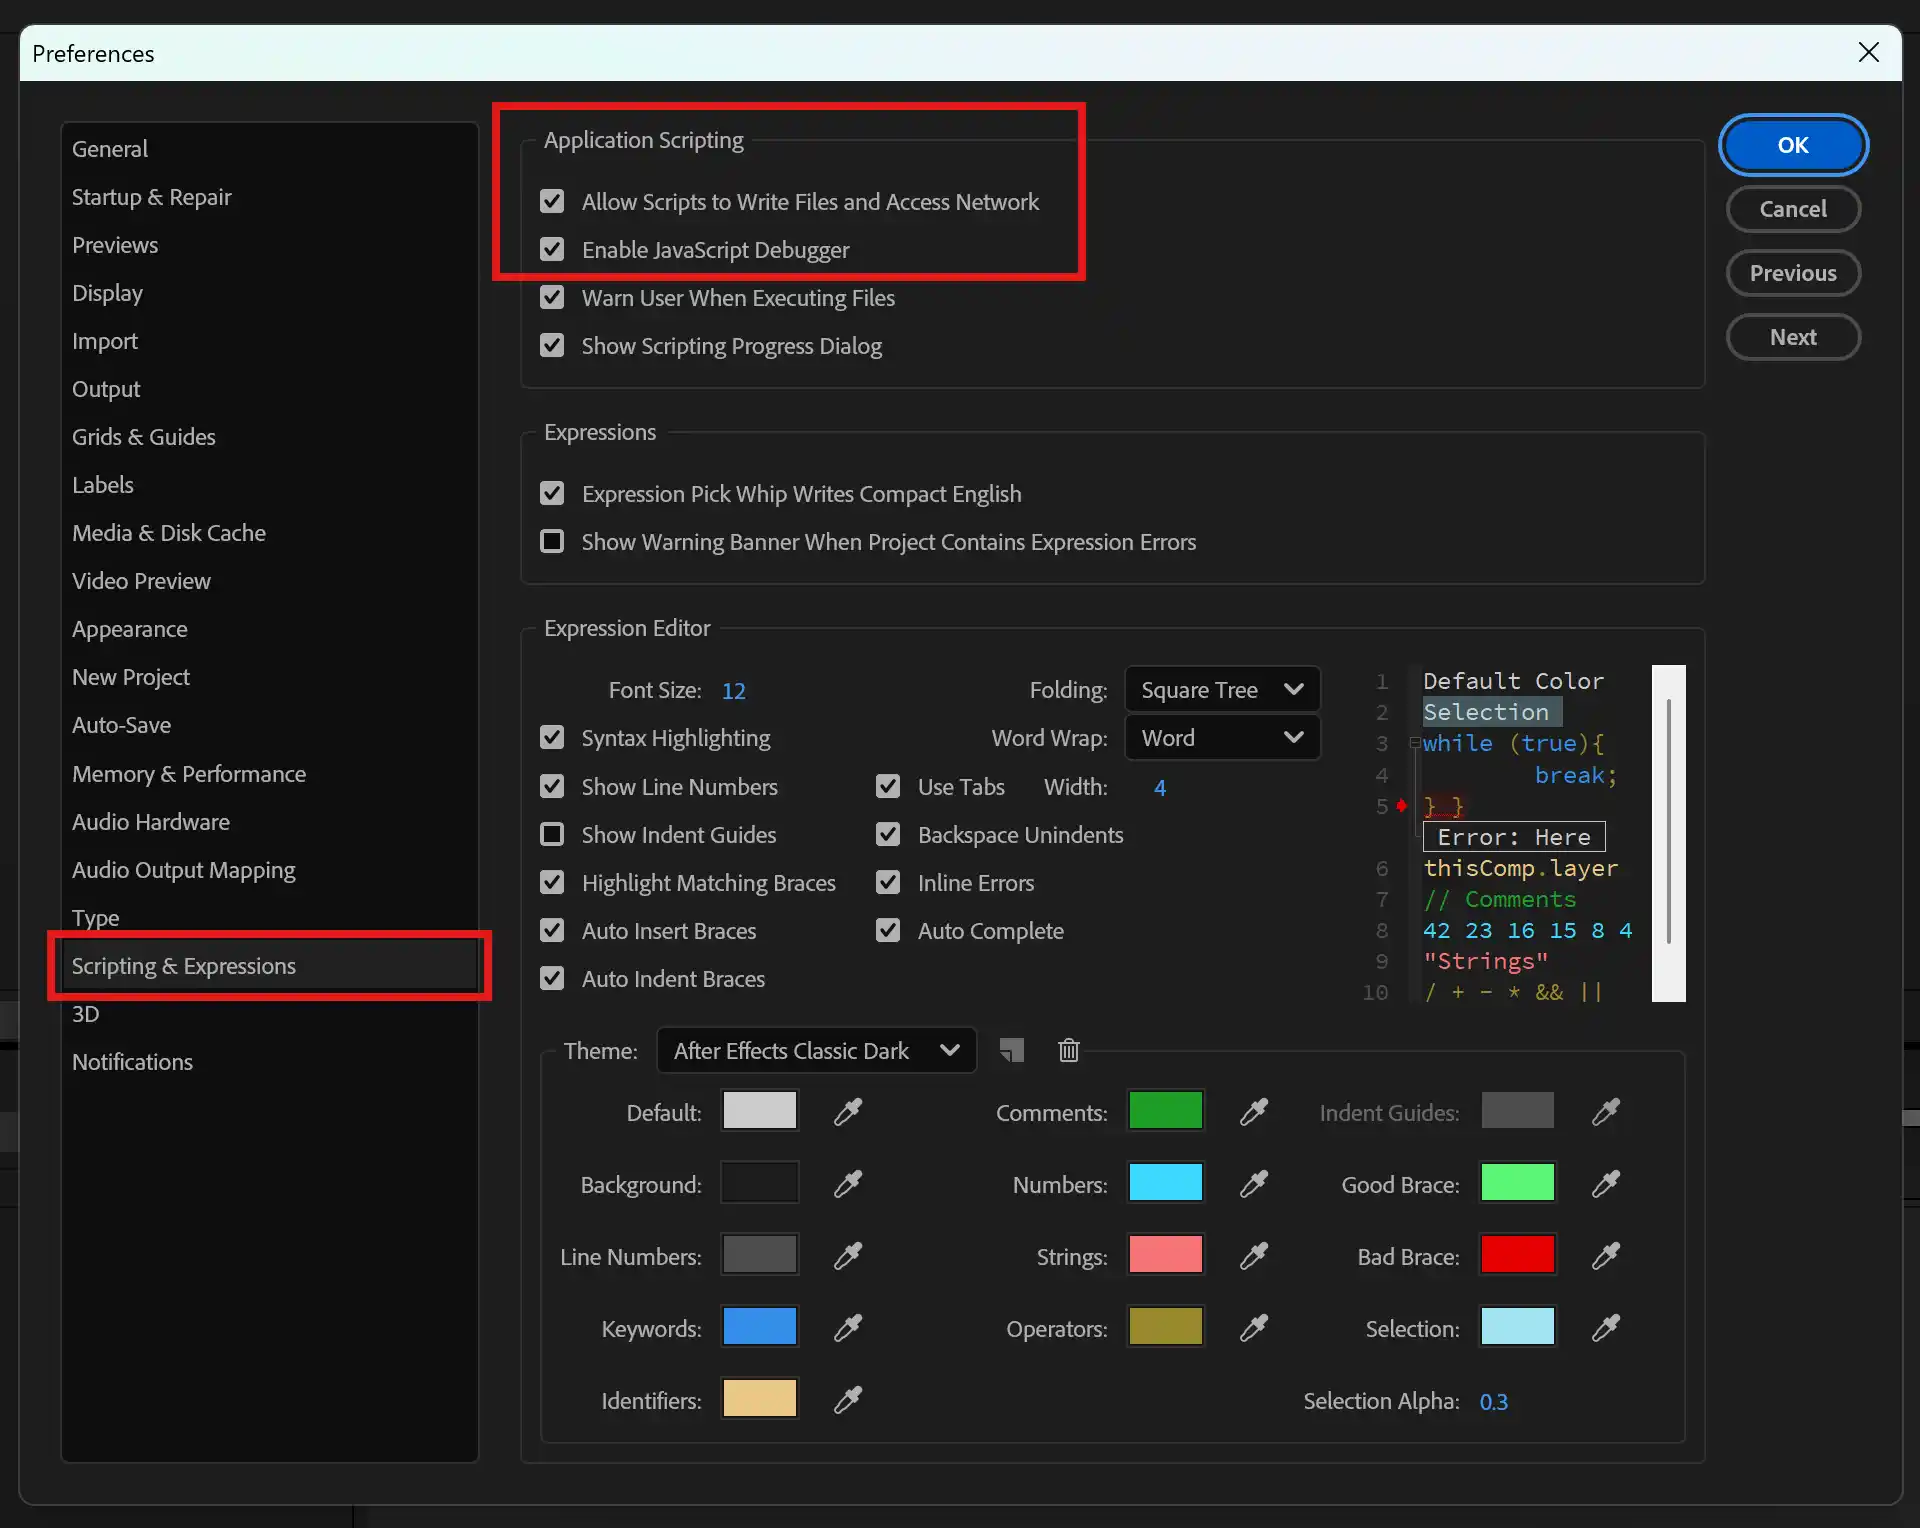Expand the Theme dropdown After Effects Classic Dark
This screenshot has height=1528, width=1920.
816,1050
